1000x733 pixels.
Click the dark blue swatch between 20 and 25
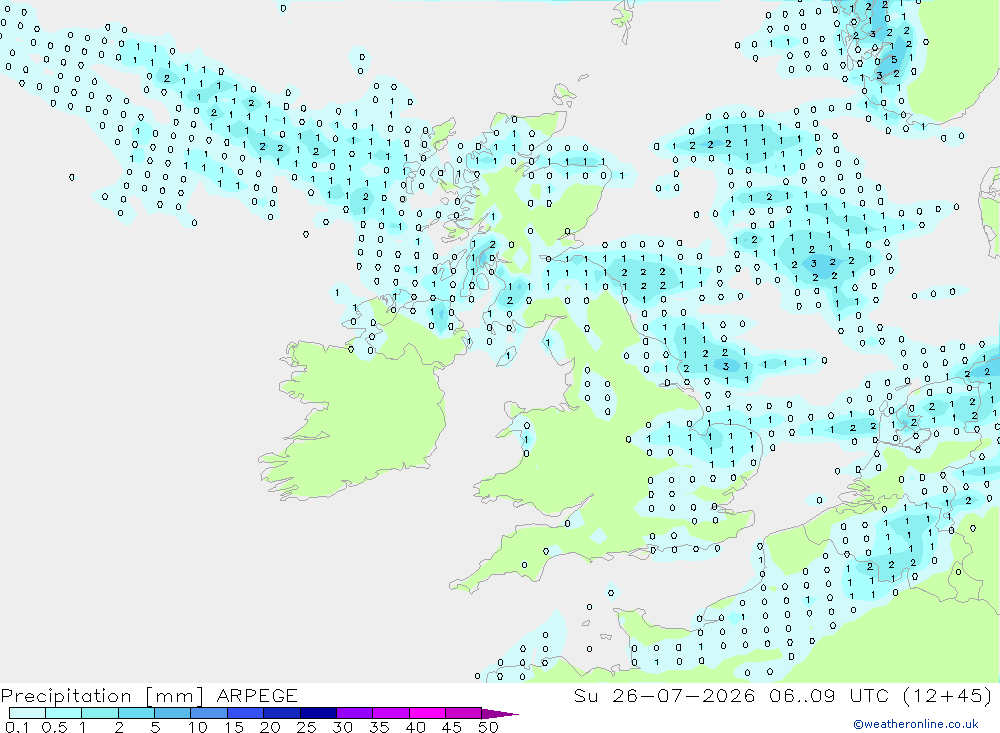(282, 713)
